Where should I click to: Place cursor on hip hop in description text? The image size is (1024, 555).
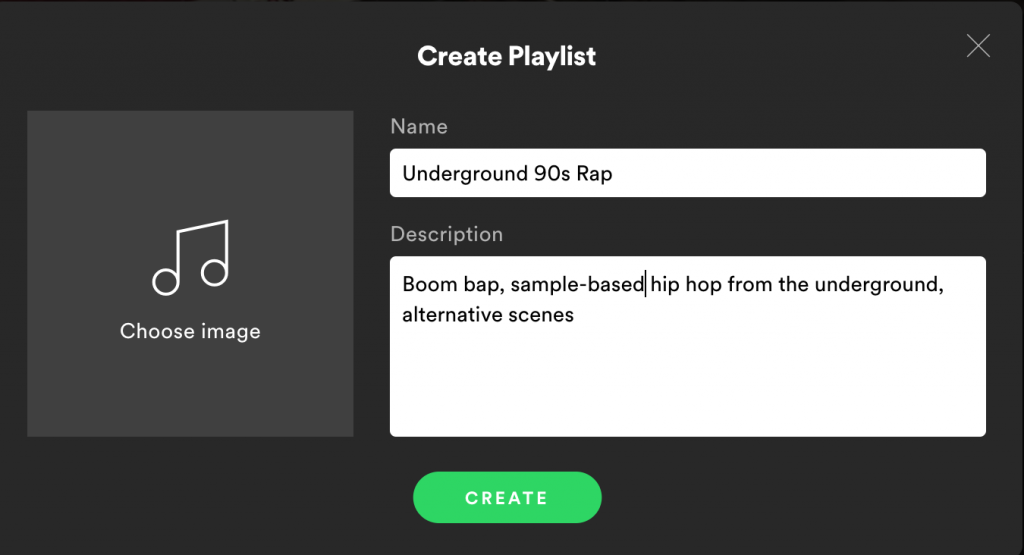[686, 284]
